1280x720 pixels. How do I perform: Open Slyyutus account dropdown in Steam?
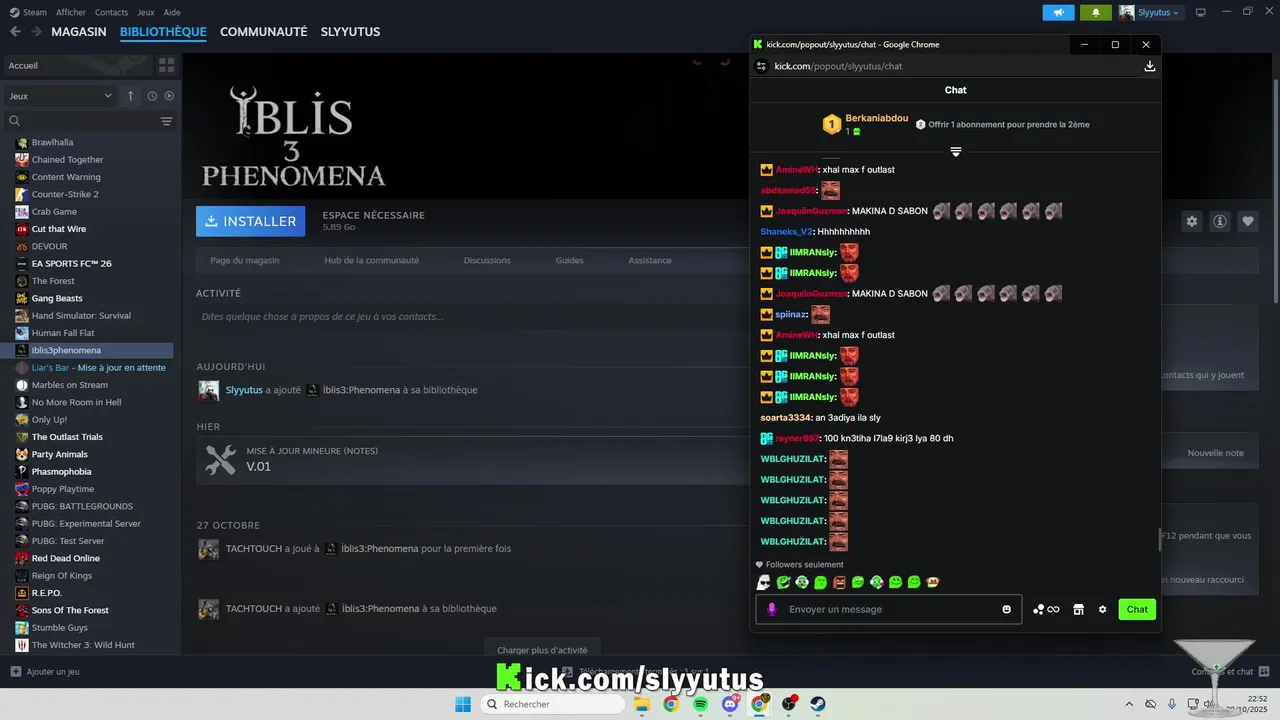tap(1150, 12)
